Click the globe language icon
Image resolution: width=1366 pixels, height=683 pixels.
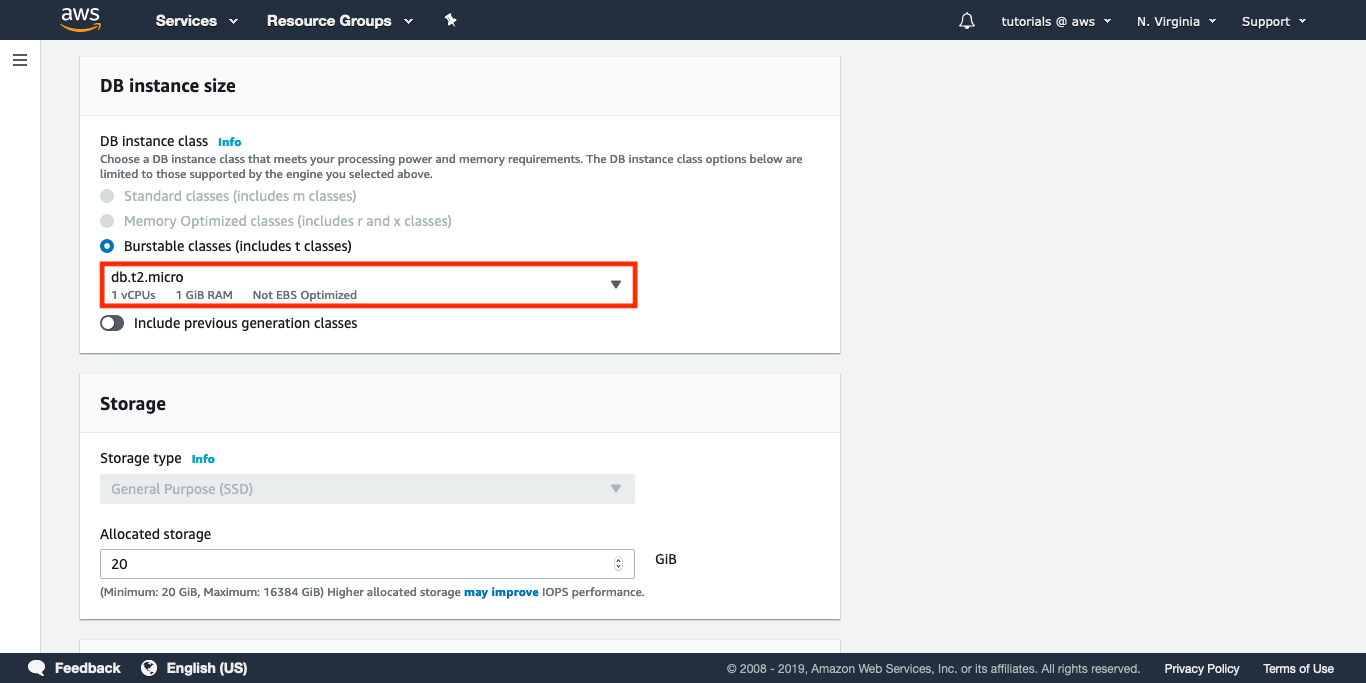click(149, 668)
